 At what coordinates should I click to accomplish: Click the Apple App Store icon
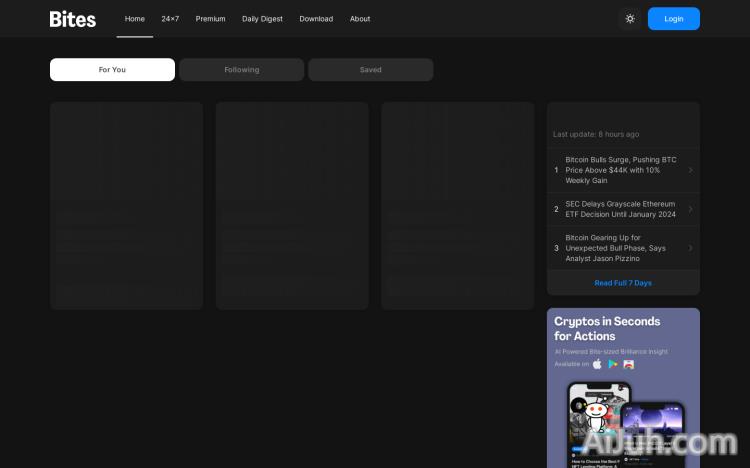[598, 364]
